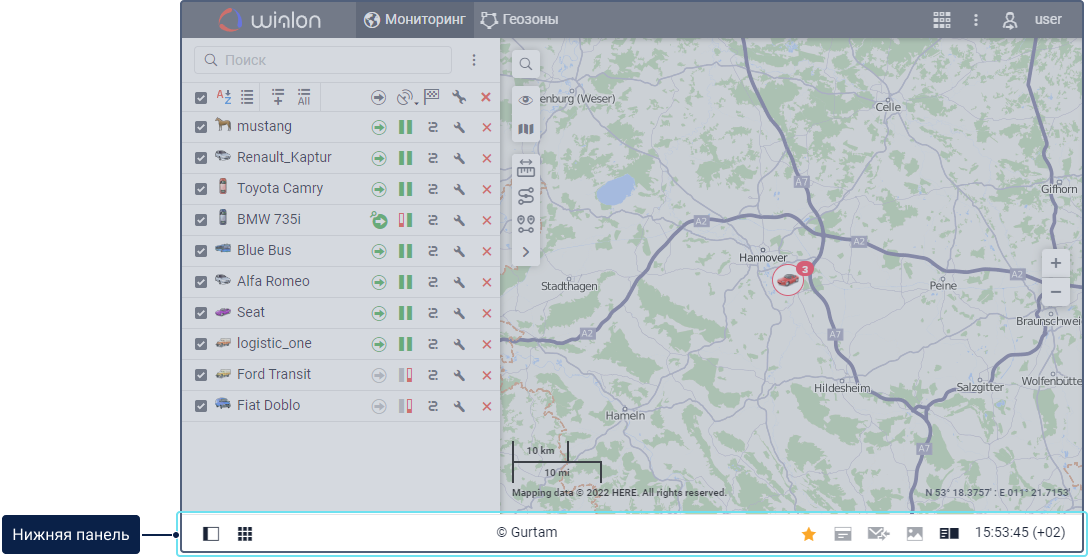Toggle the select-all units checkbox
Screen dimensions: 1088x557
[x=201, y=98]
